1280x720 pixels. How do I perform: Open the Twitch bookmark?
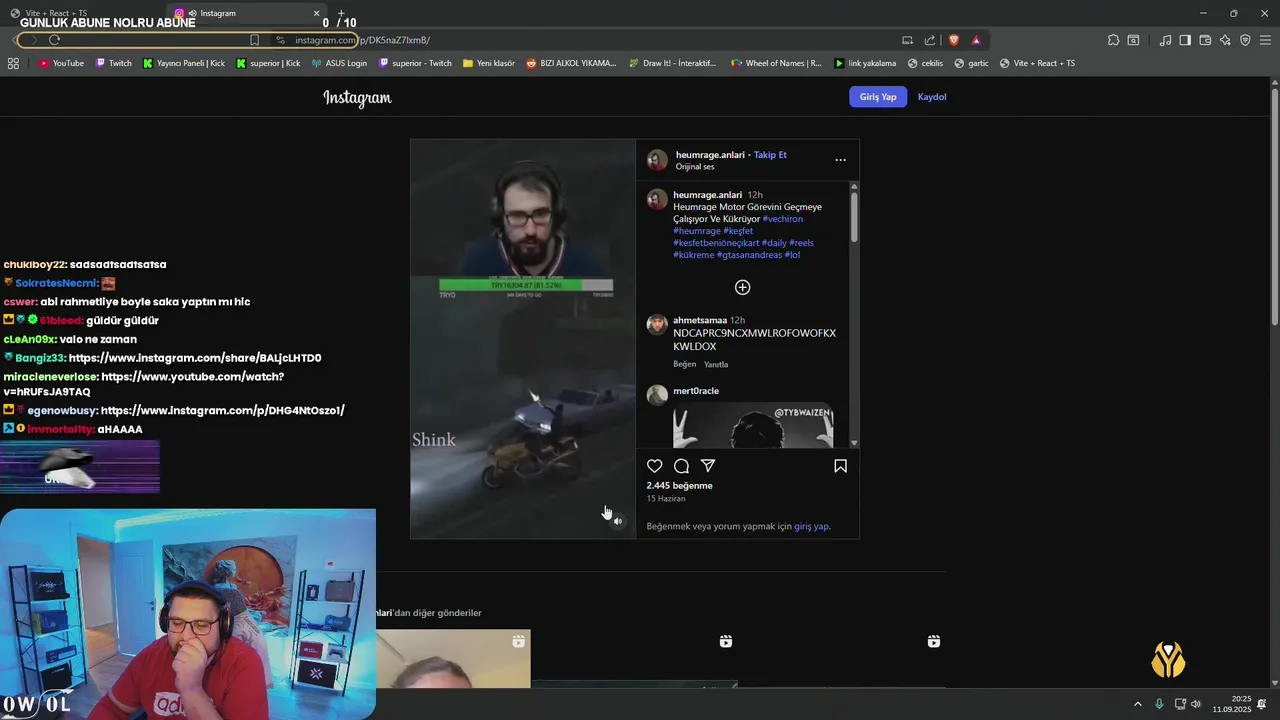(x=113, y=63)
